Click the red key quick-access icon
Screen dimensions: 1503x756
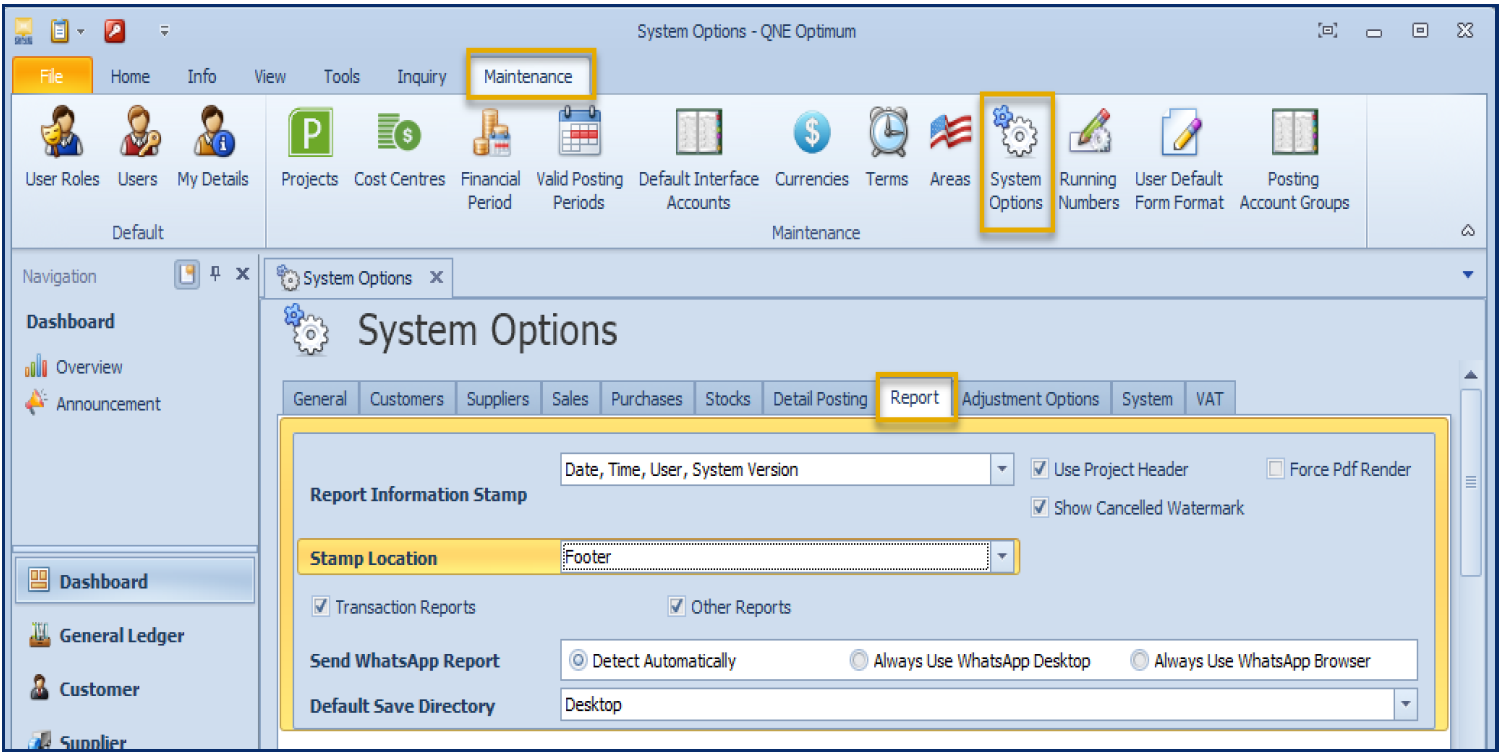click(114, 31)
